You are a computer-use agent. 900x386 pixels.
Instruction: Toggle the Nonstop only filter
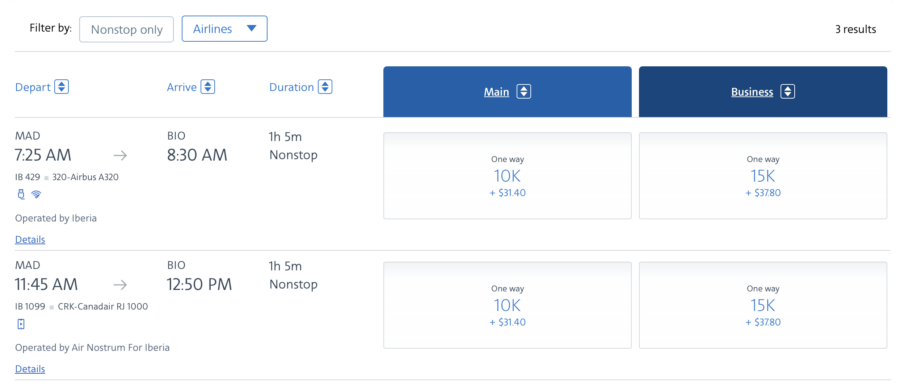click(126, 29)
